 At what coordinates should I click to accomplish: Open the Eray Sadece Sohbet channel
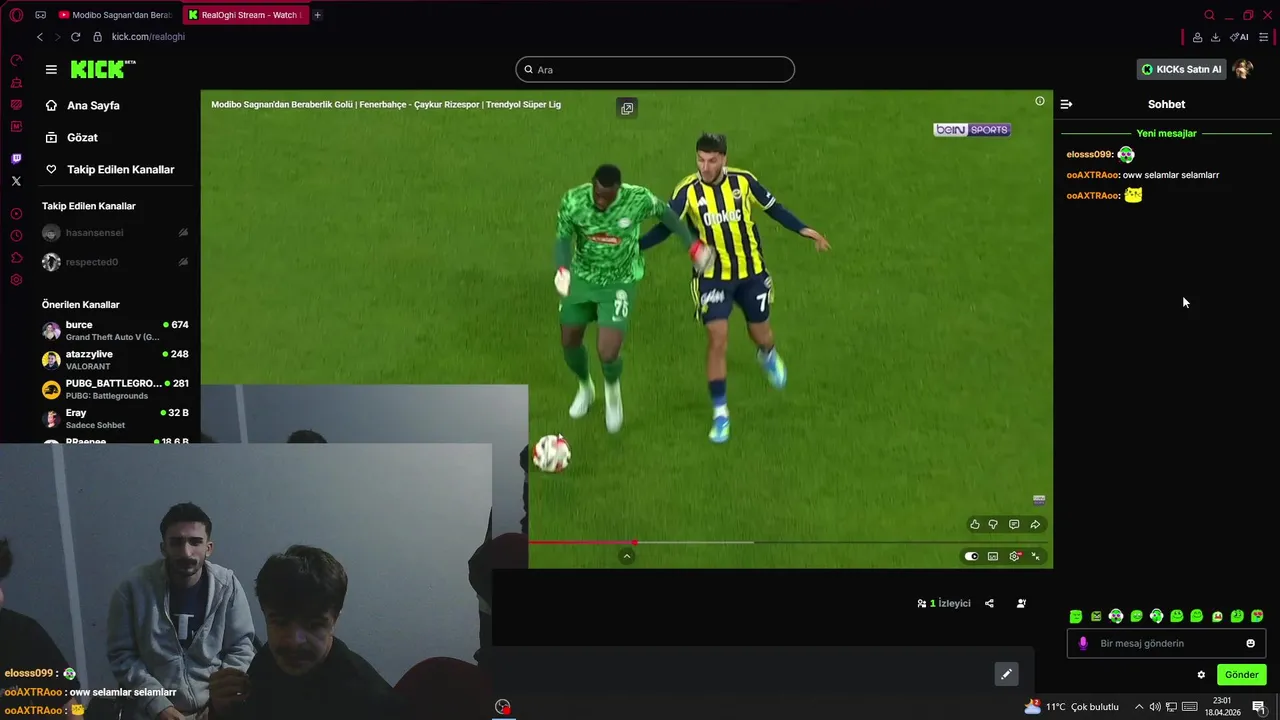point(115,418)
